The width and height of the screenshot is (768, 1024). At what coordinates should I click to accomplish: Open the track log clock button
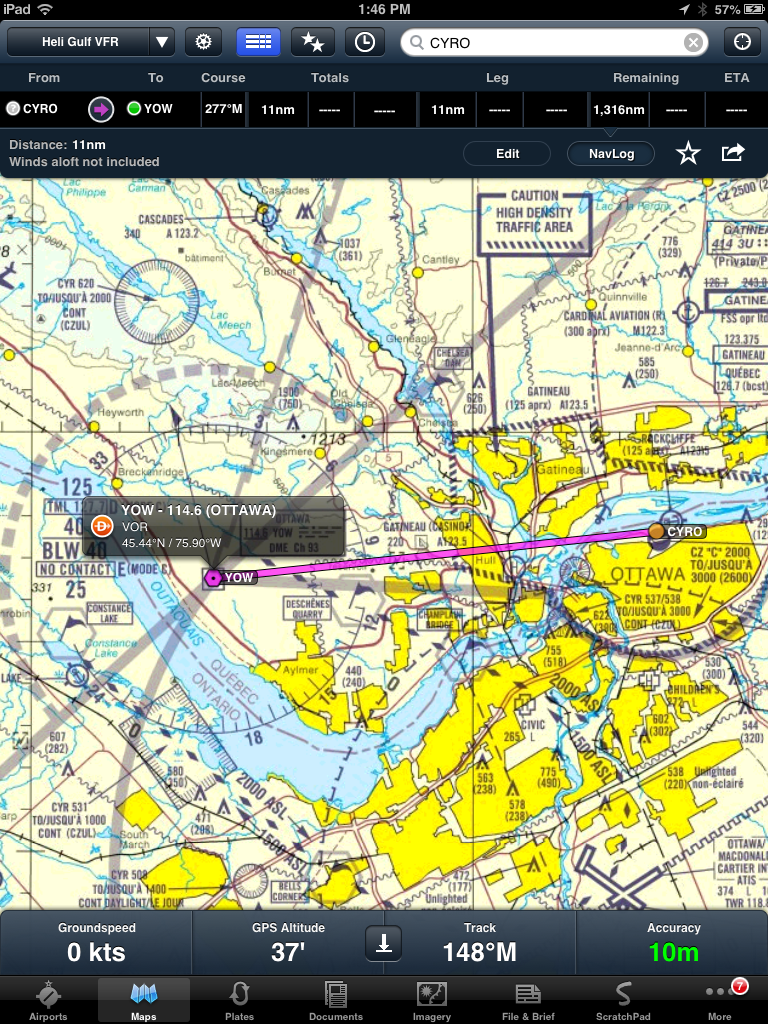pos(364,42)
